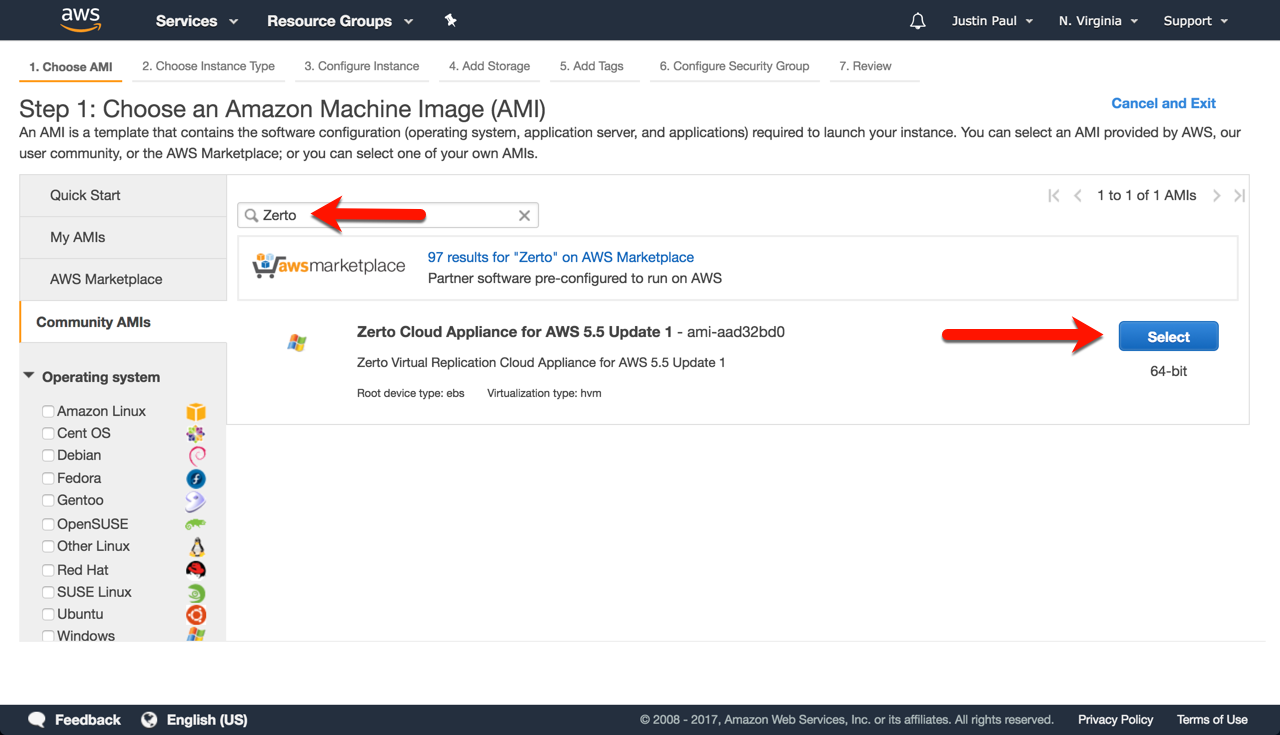Check the Cent OS checkbox

(48, 433)
